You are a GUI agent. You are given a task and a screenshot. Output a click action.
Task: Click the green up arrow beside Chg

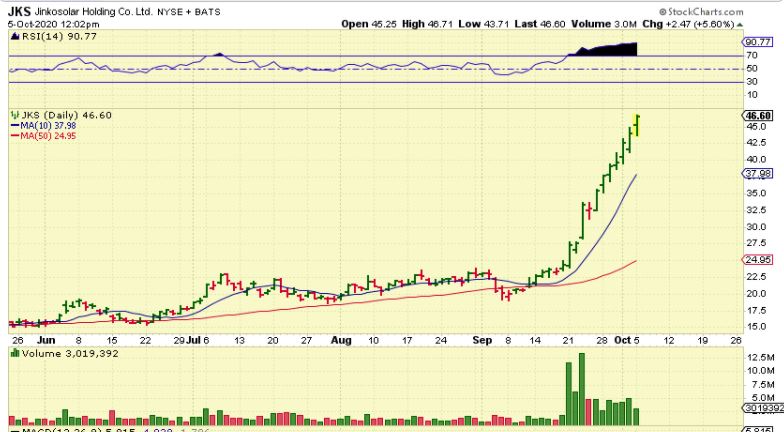pos(740,24)
